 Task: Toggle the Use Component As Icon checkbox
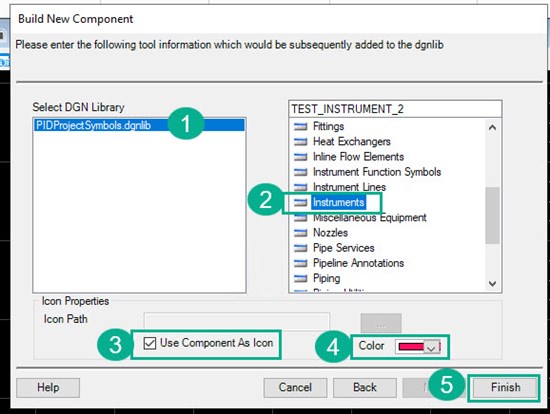(x=150, y=343)
